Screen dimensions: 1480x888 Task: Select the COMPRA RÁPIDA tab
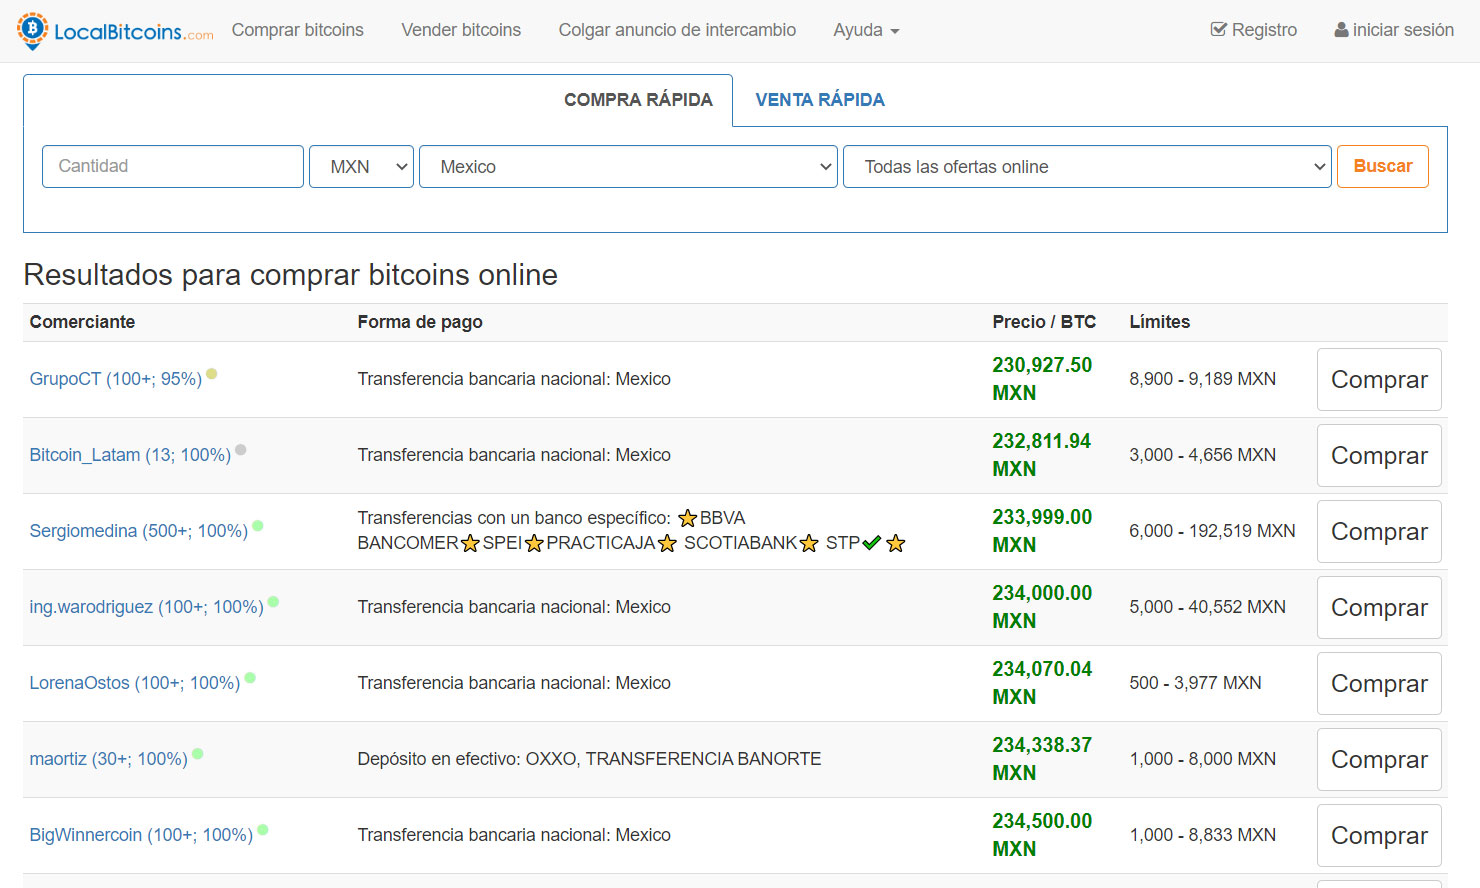[638, 100]
